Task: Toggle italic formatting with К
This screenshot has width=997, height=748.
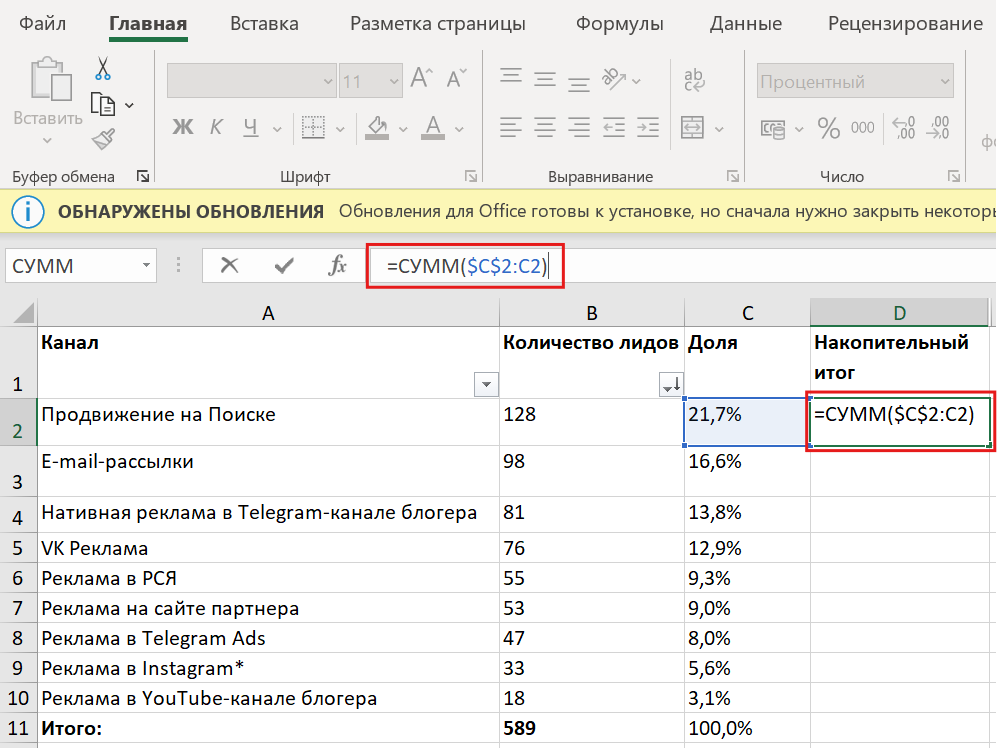Action: (x=215, y=128)
